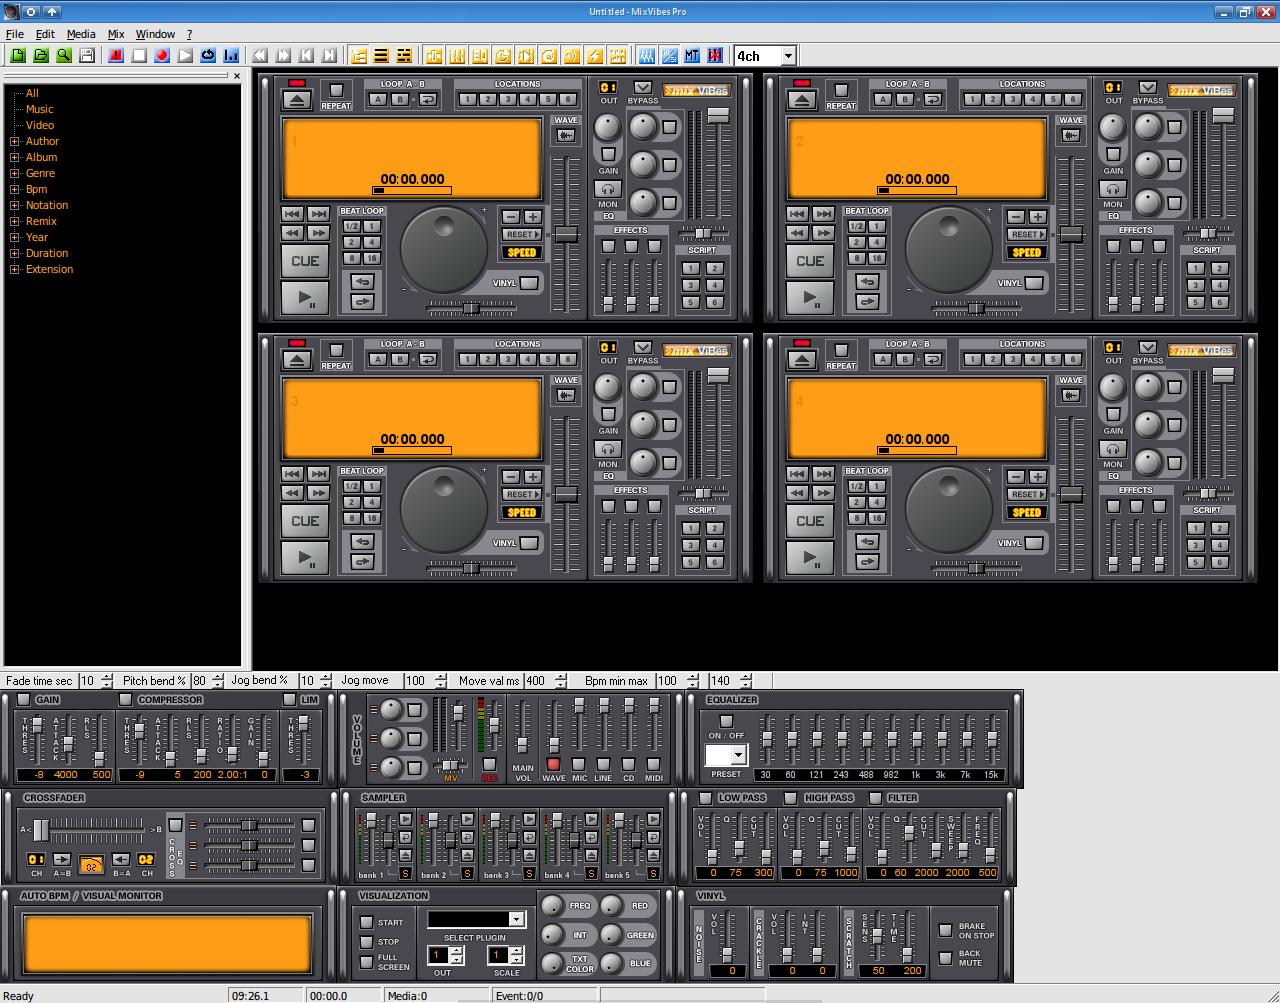The height and width of the screenshot is (1003, 1280).
Task: Click the magnifier Search toolbar icon
Action: [64, 56]
